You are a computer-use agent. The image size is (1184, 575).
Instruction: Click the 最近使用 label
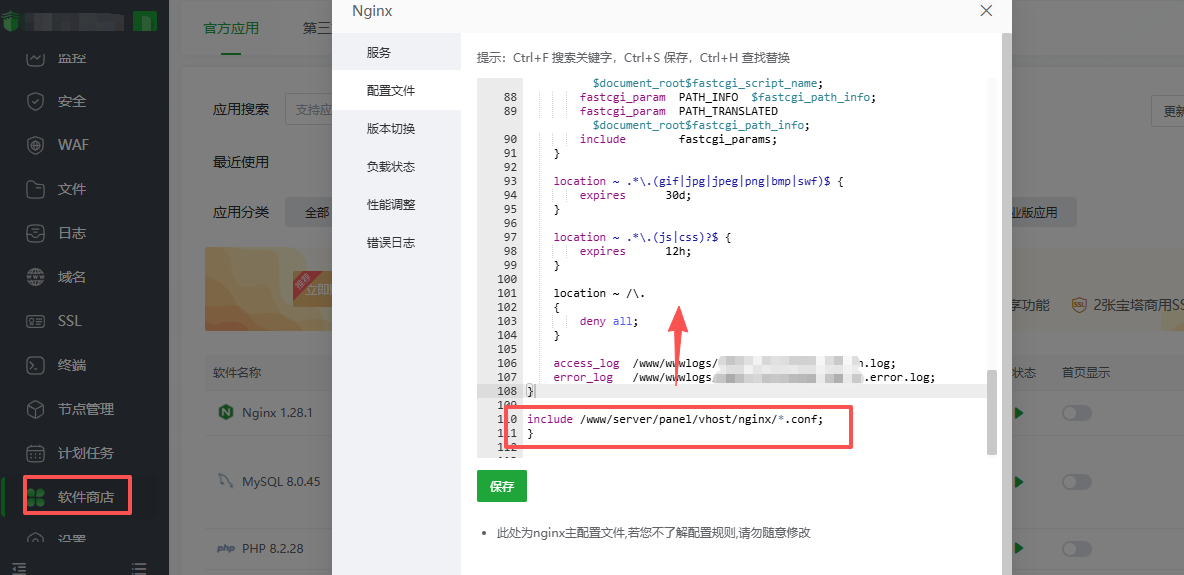click(x=241, y=162)
